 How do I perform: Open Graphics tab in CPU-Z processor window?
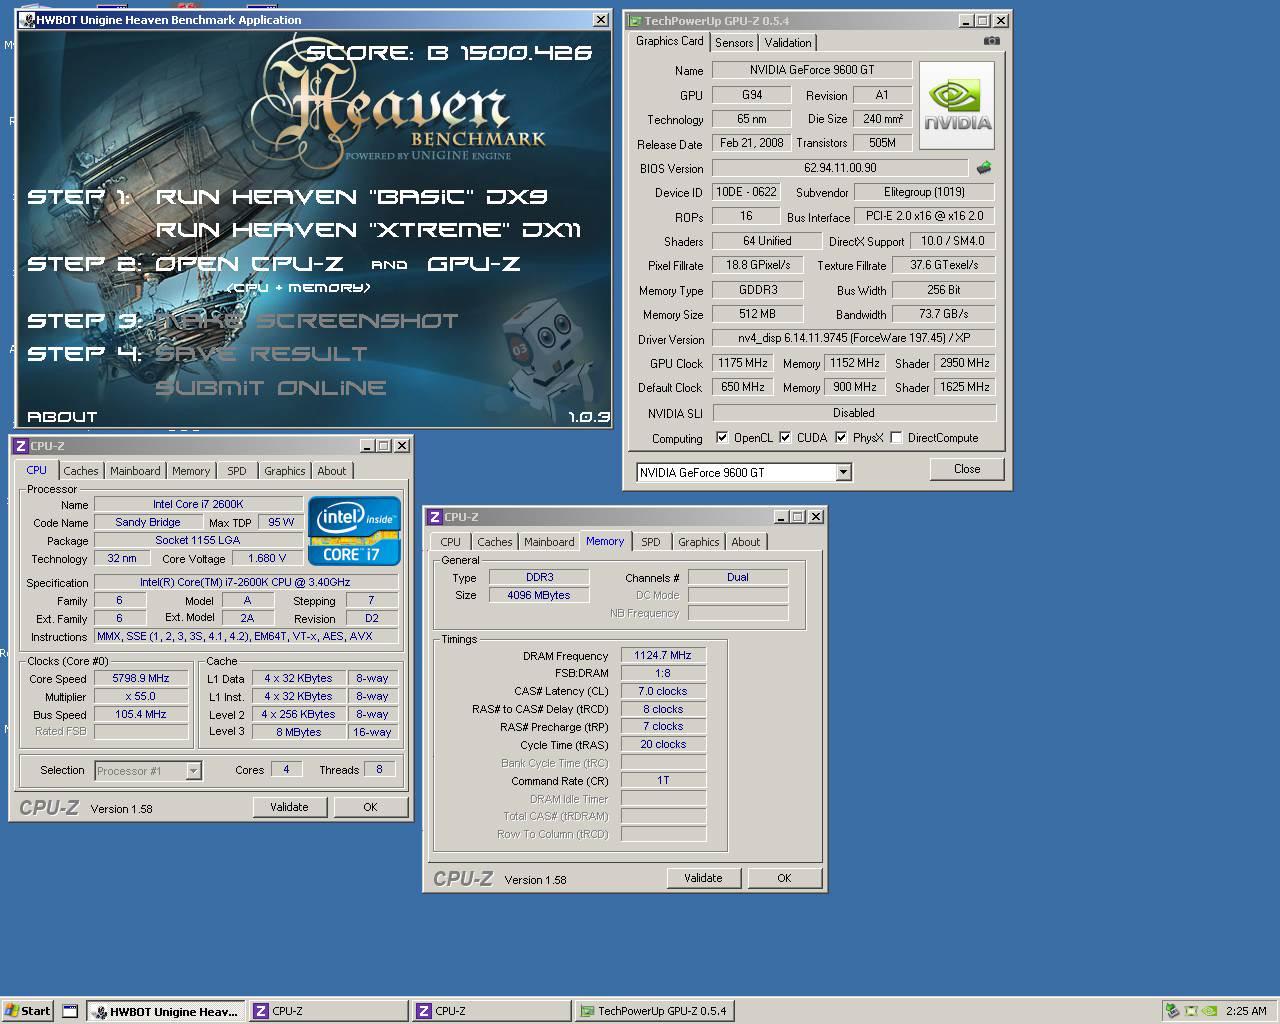click(285, 471)
